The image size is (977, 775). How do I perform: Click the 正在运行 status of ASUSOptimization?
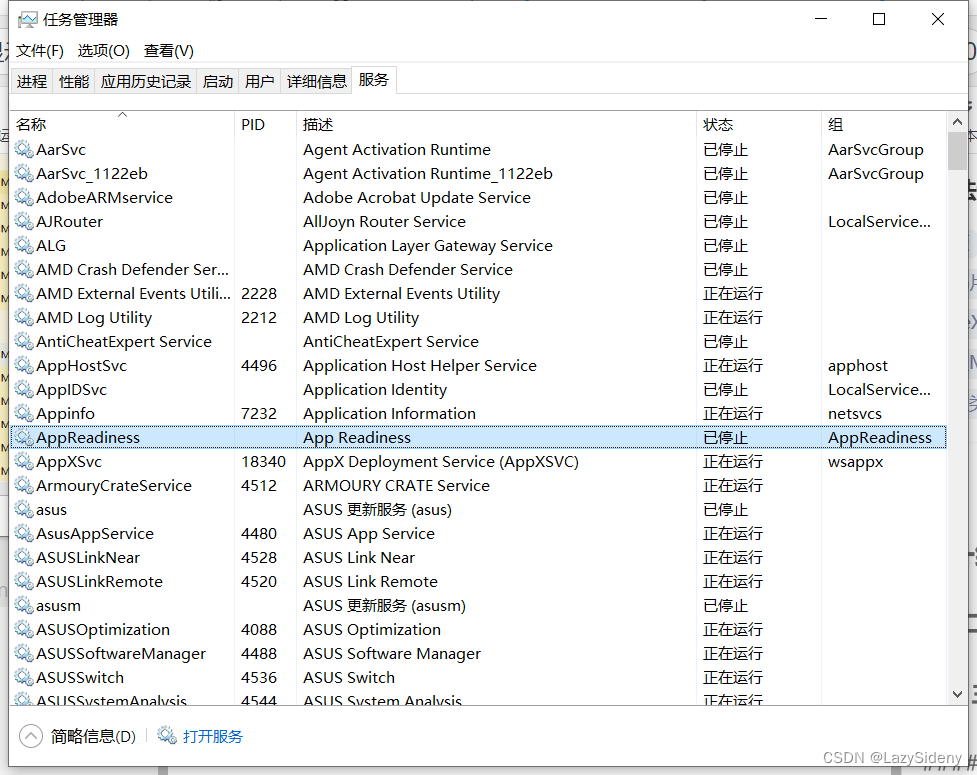coord(733,629)
